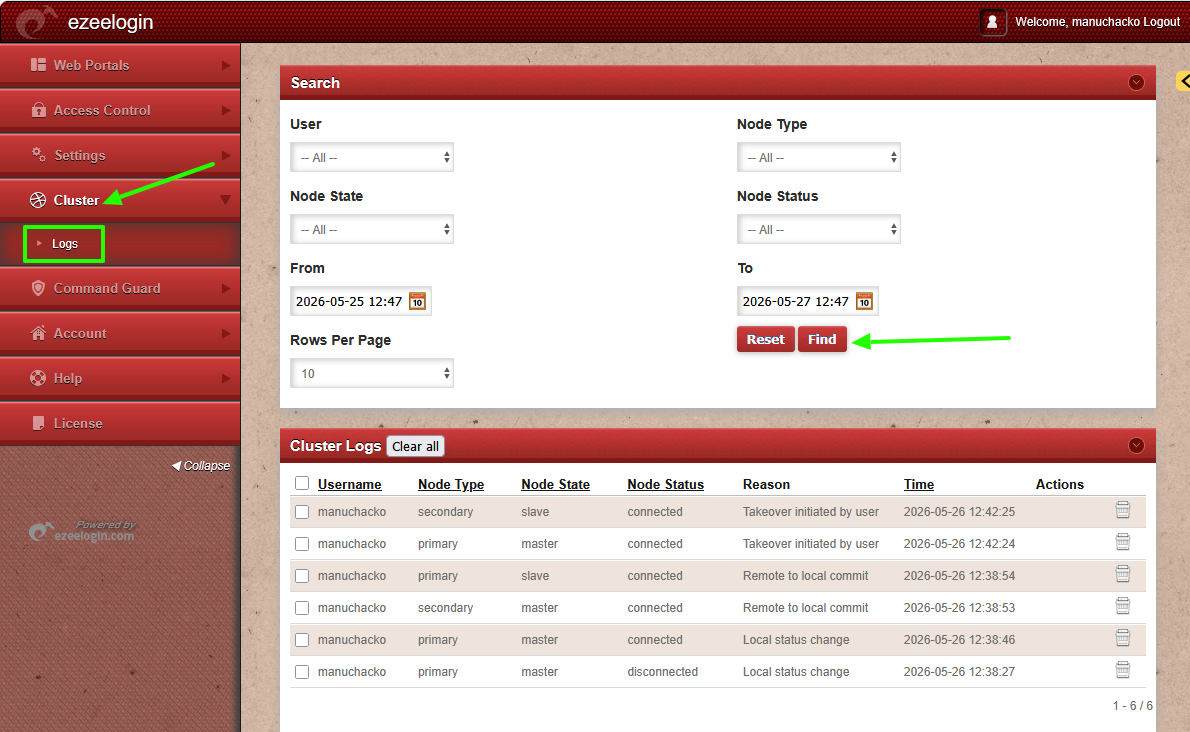The height and width of the screenshot is (732, 1190).
Task: Click the Cluster globe icon
Action: (x=38, y=199)
